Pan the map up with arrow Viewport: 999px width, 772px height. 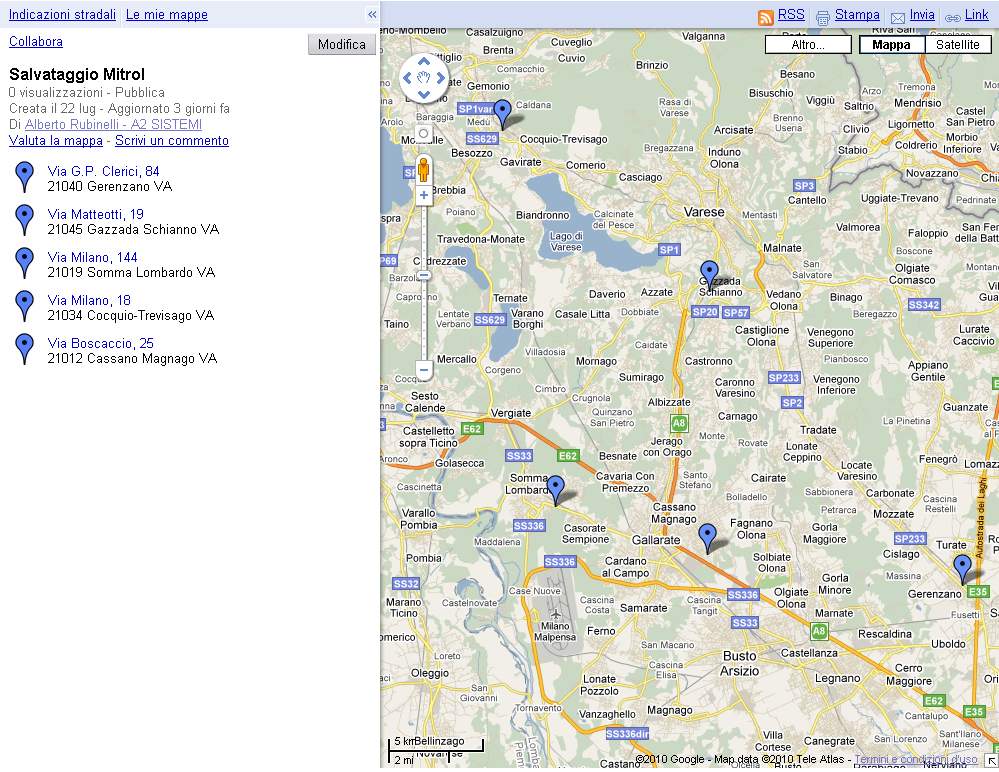[424, 62]
